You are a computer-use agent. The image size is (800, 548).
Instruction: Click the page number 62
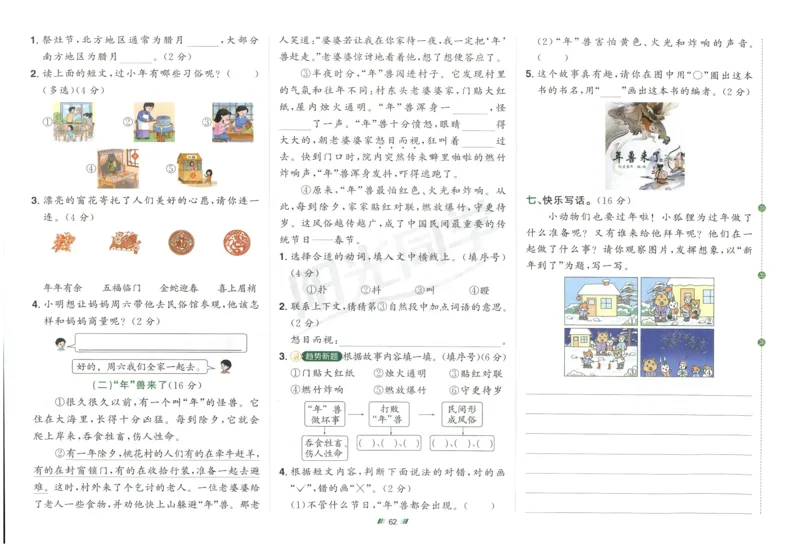click(x=392, y=521)
